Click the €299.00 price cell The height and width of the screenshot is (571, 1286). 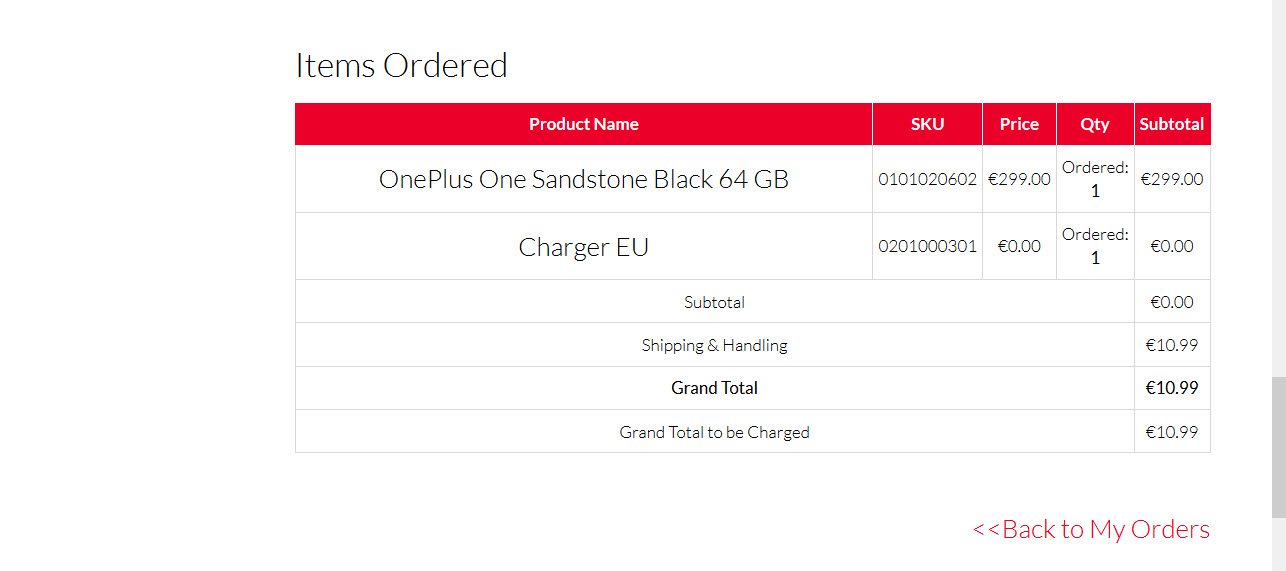coord(1019,180)
